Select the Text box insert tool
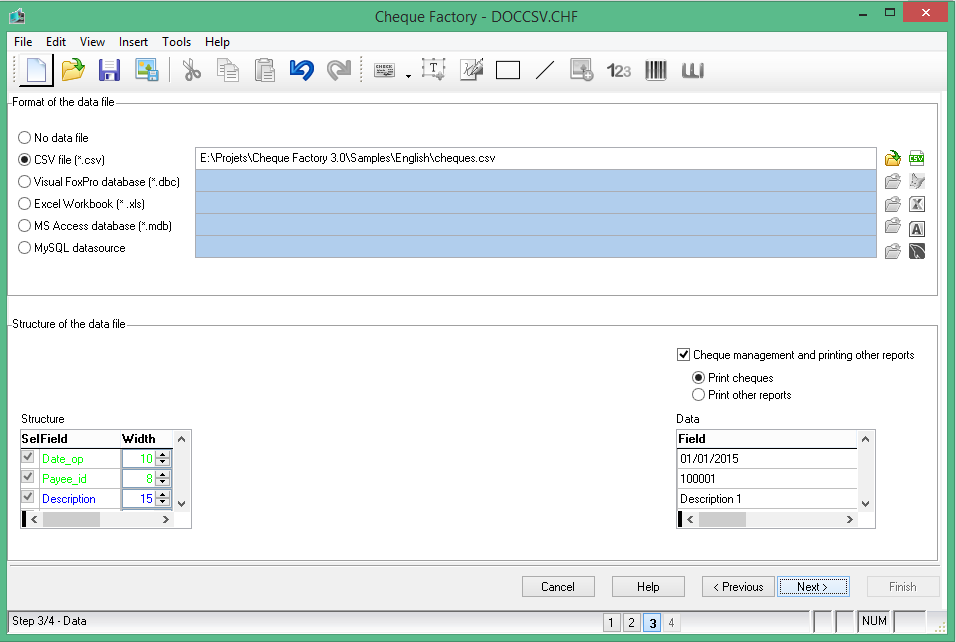 [433, 70]
